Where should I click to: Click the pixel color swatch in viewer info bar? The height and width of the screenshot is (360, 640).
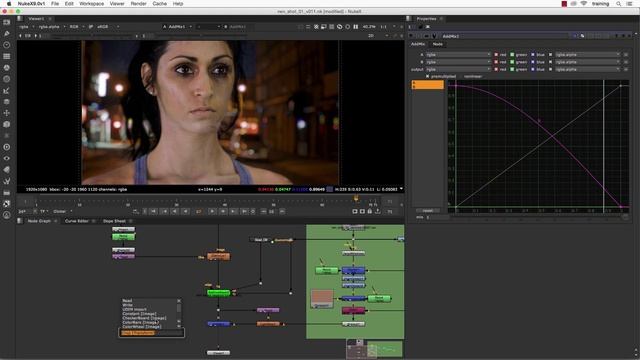329,189
